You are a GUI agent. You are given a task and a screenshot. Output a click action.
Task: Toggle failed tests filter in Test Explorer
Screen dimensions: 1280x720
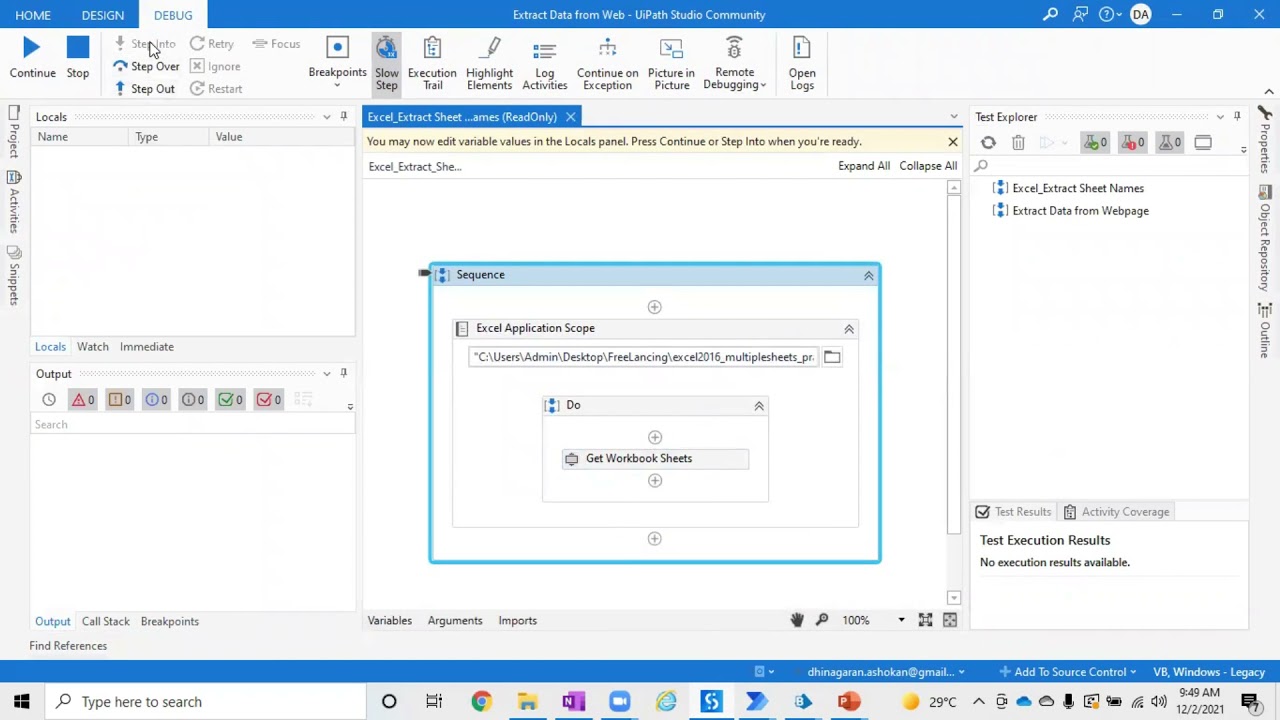click(1133, 143)
